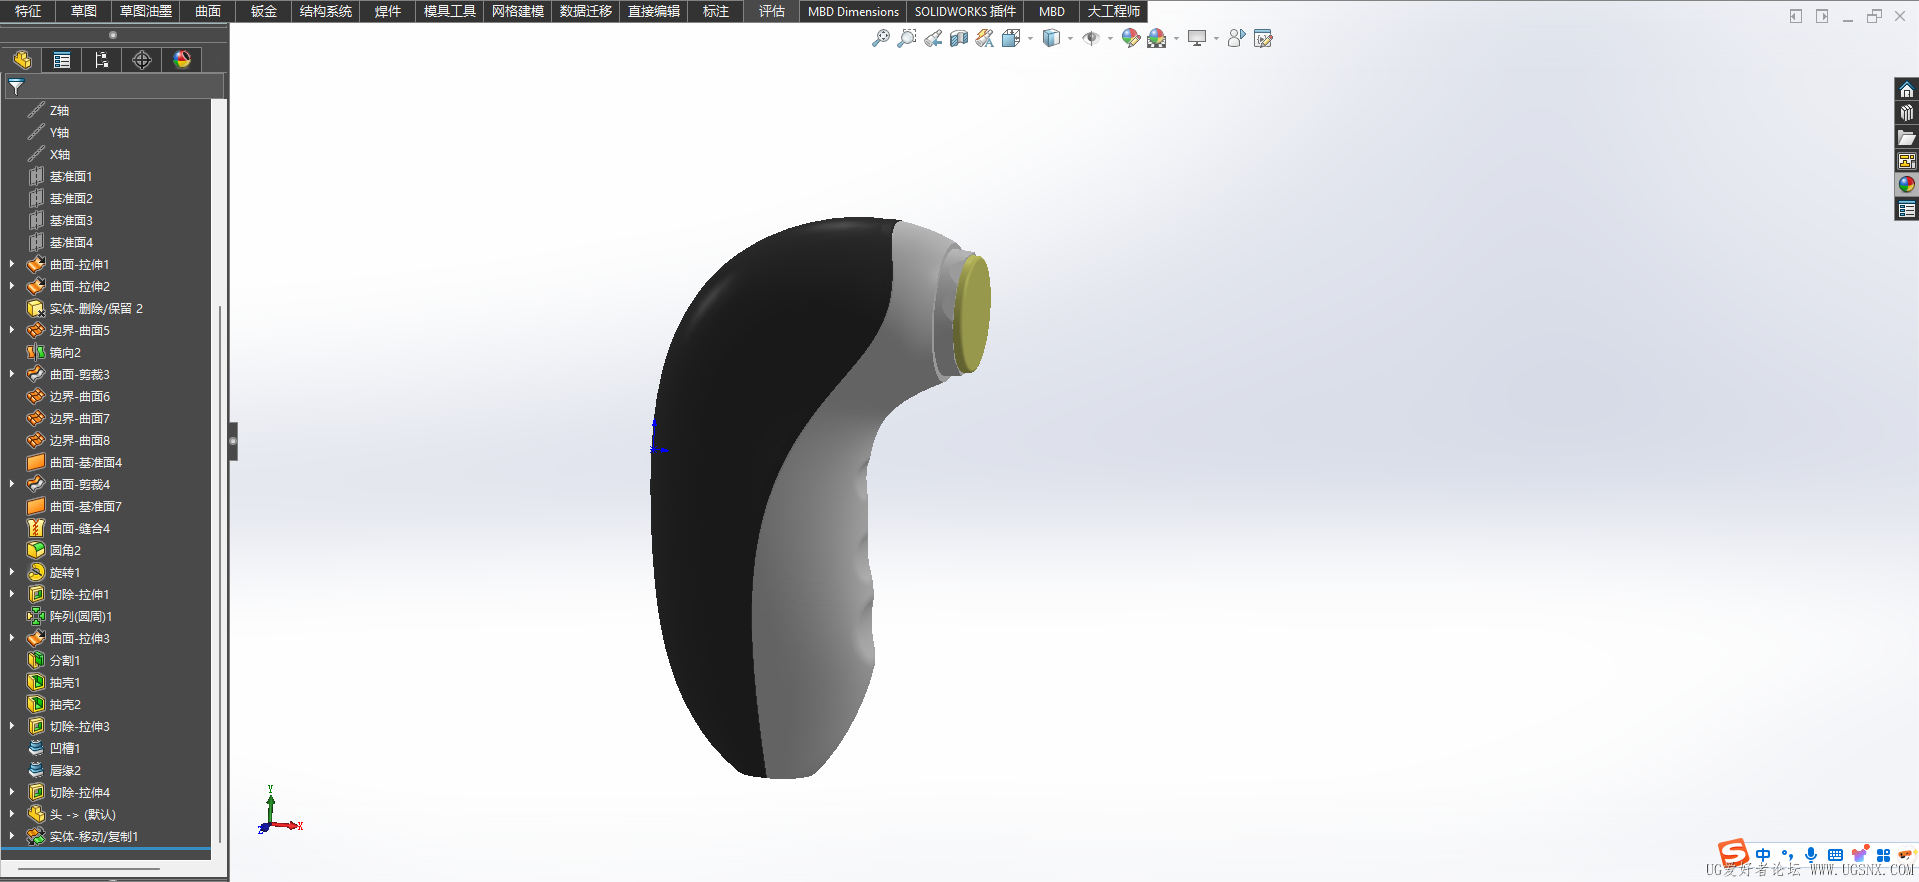The height and width of the screenshot is (882, 1919).
Task: Open the SOLIDWORKS 插件 ribbon tab
Action: point(965,11)
